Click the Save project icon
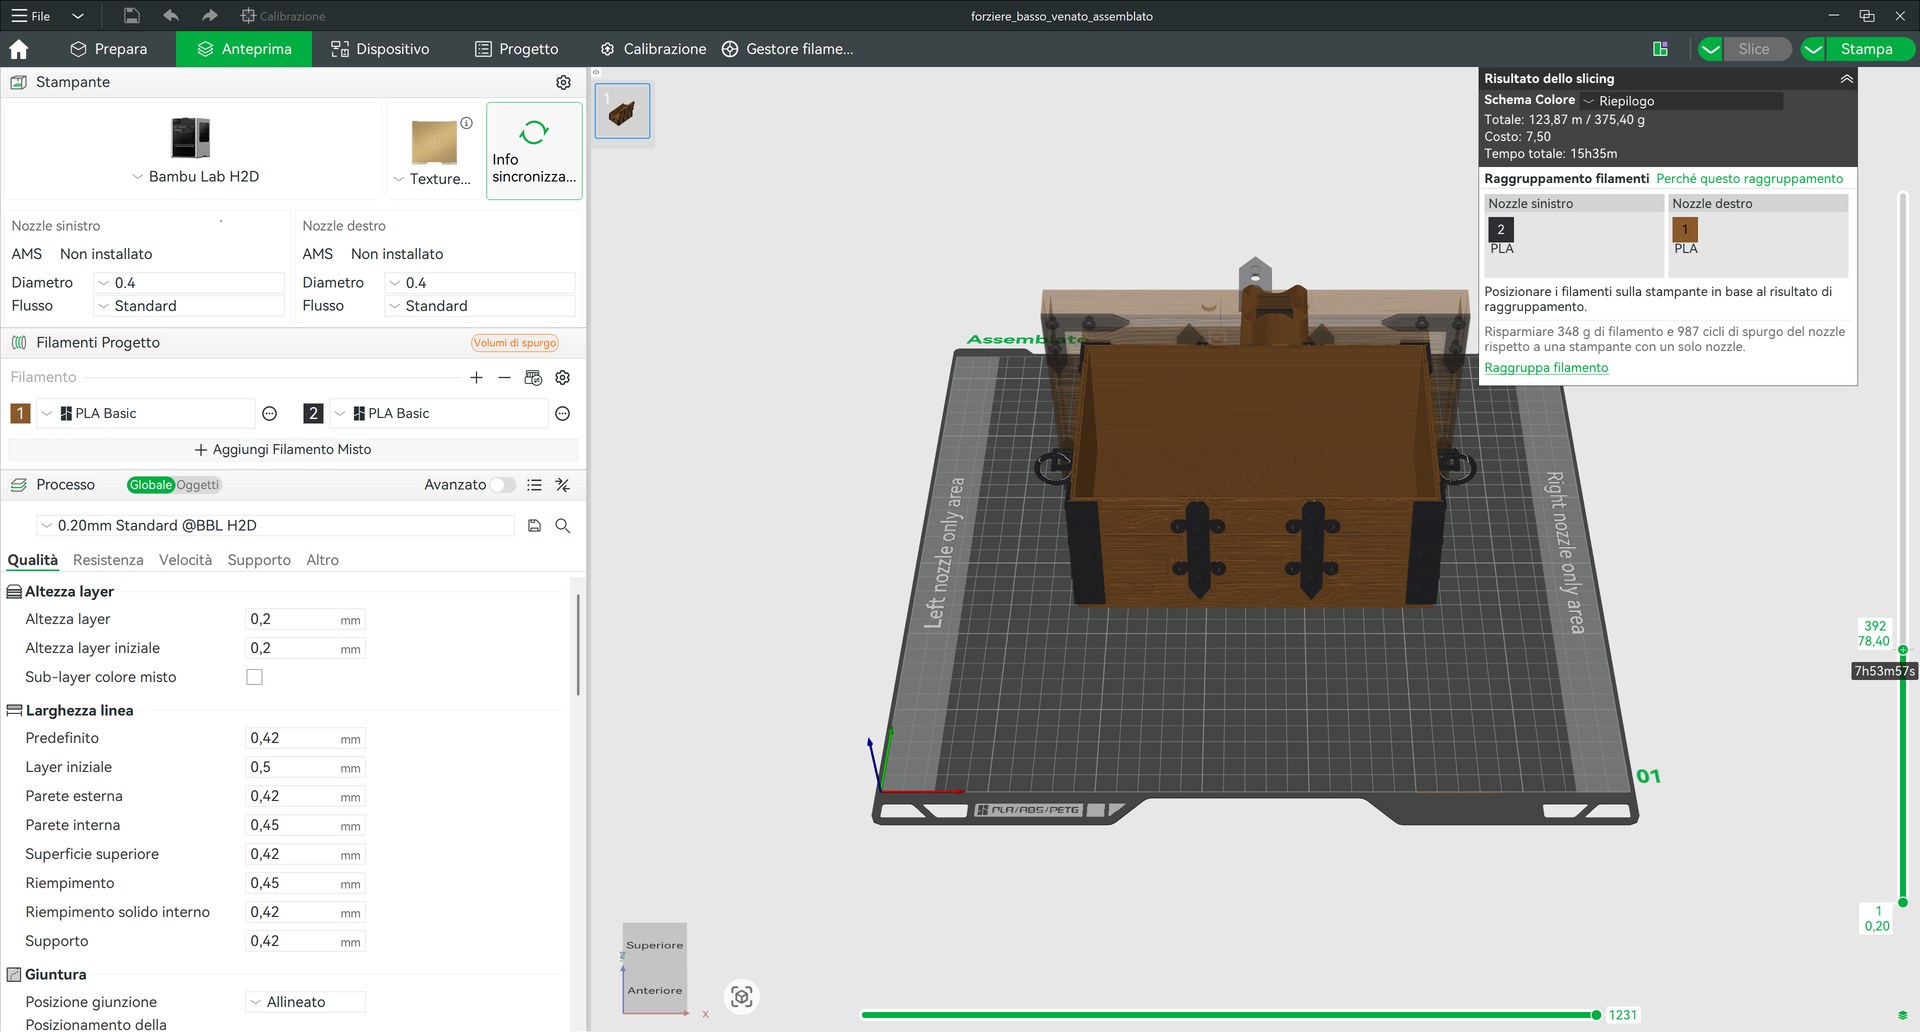Image resolution: width=1920 pixels, height=1032 pixels. click(x=131, y=16)
